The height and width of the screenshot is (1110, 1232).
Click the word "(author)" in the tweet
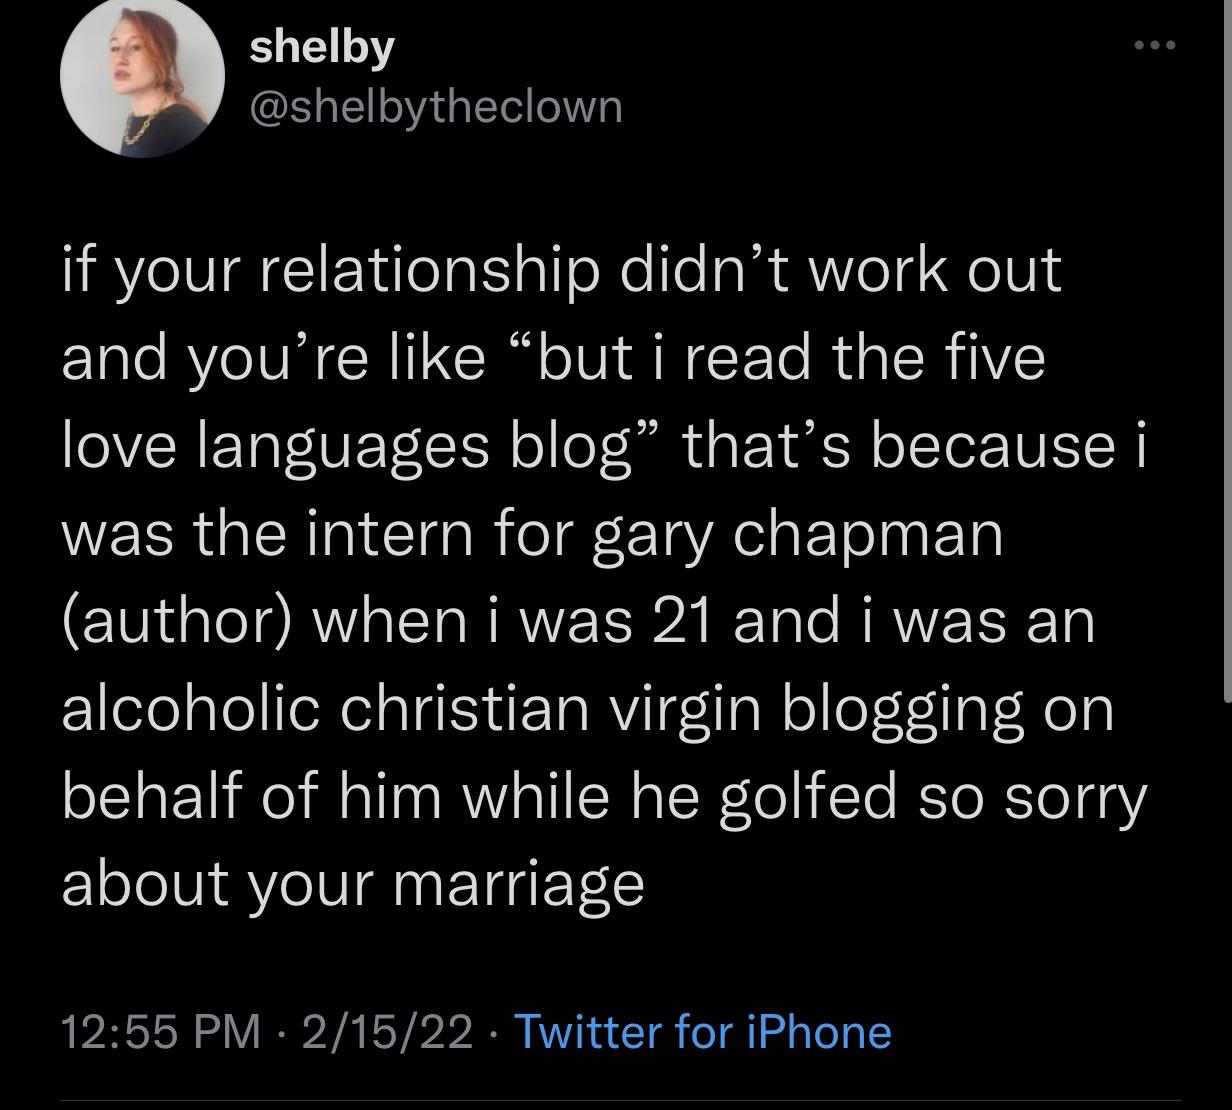(x=176, y=621)
